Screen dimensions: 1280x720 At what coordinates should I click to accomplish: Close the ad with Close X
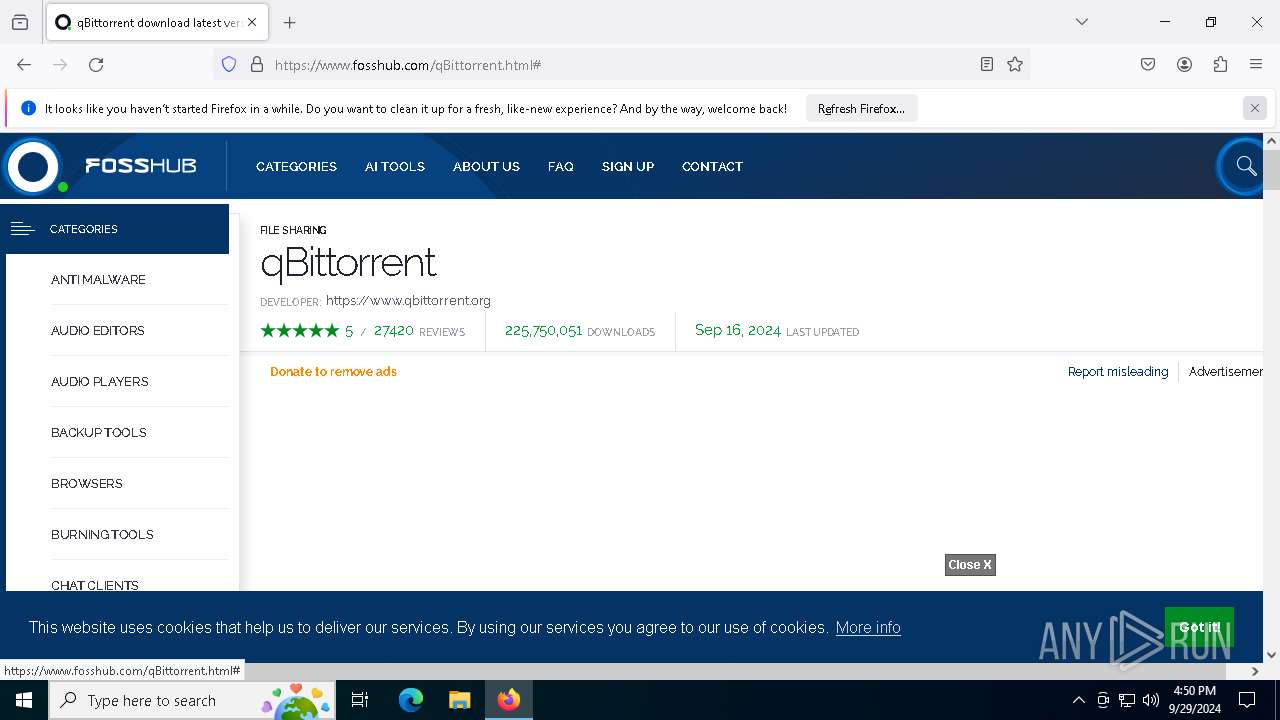(x=970, y=565)
